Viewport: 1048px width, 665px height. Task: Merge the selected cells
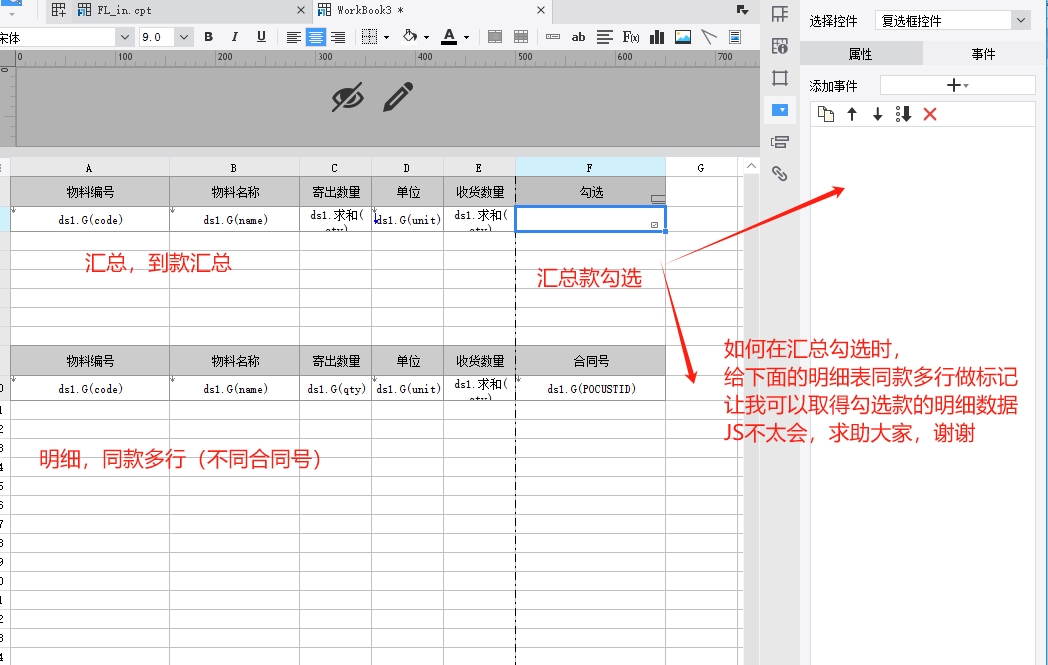click(x=495, y=37)
